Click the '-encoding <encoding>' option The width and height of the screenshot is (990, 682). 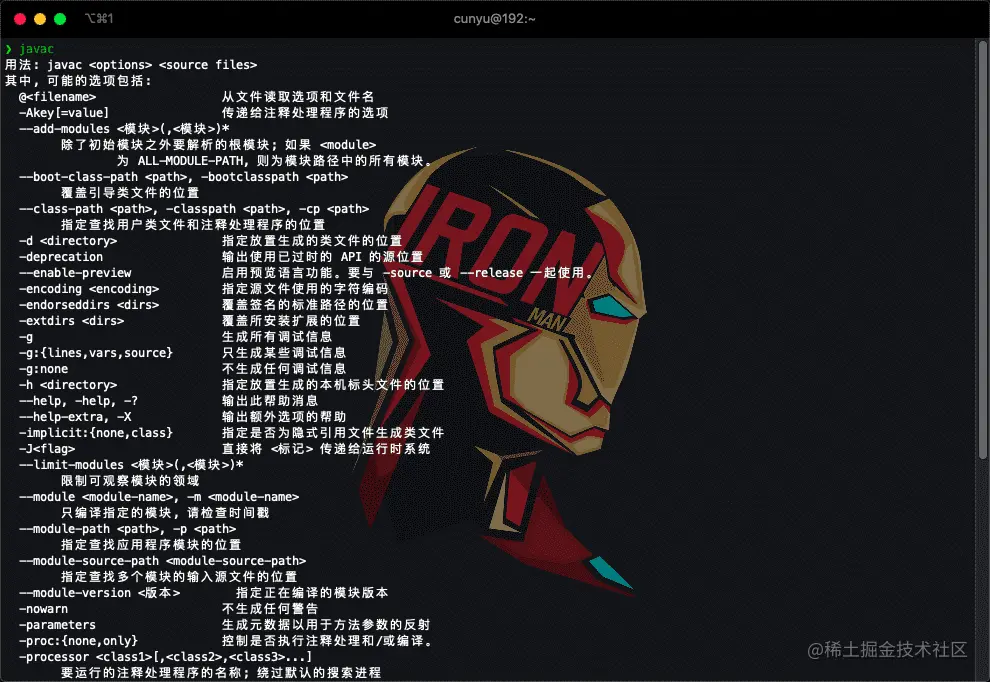(x=89, y=289)
